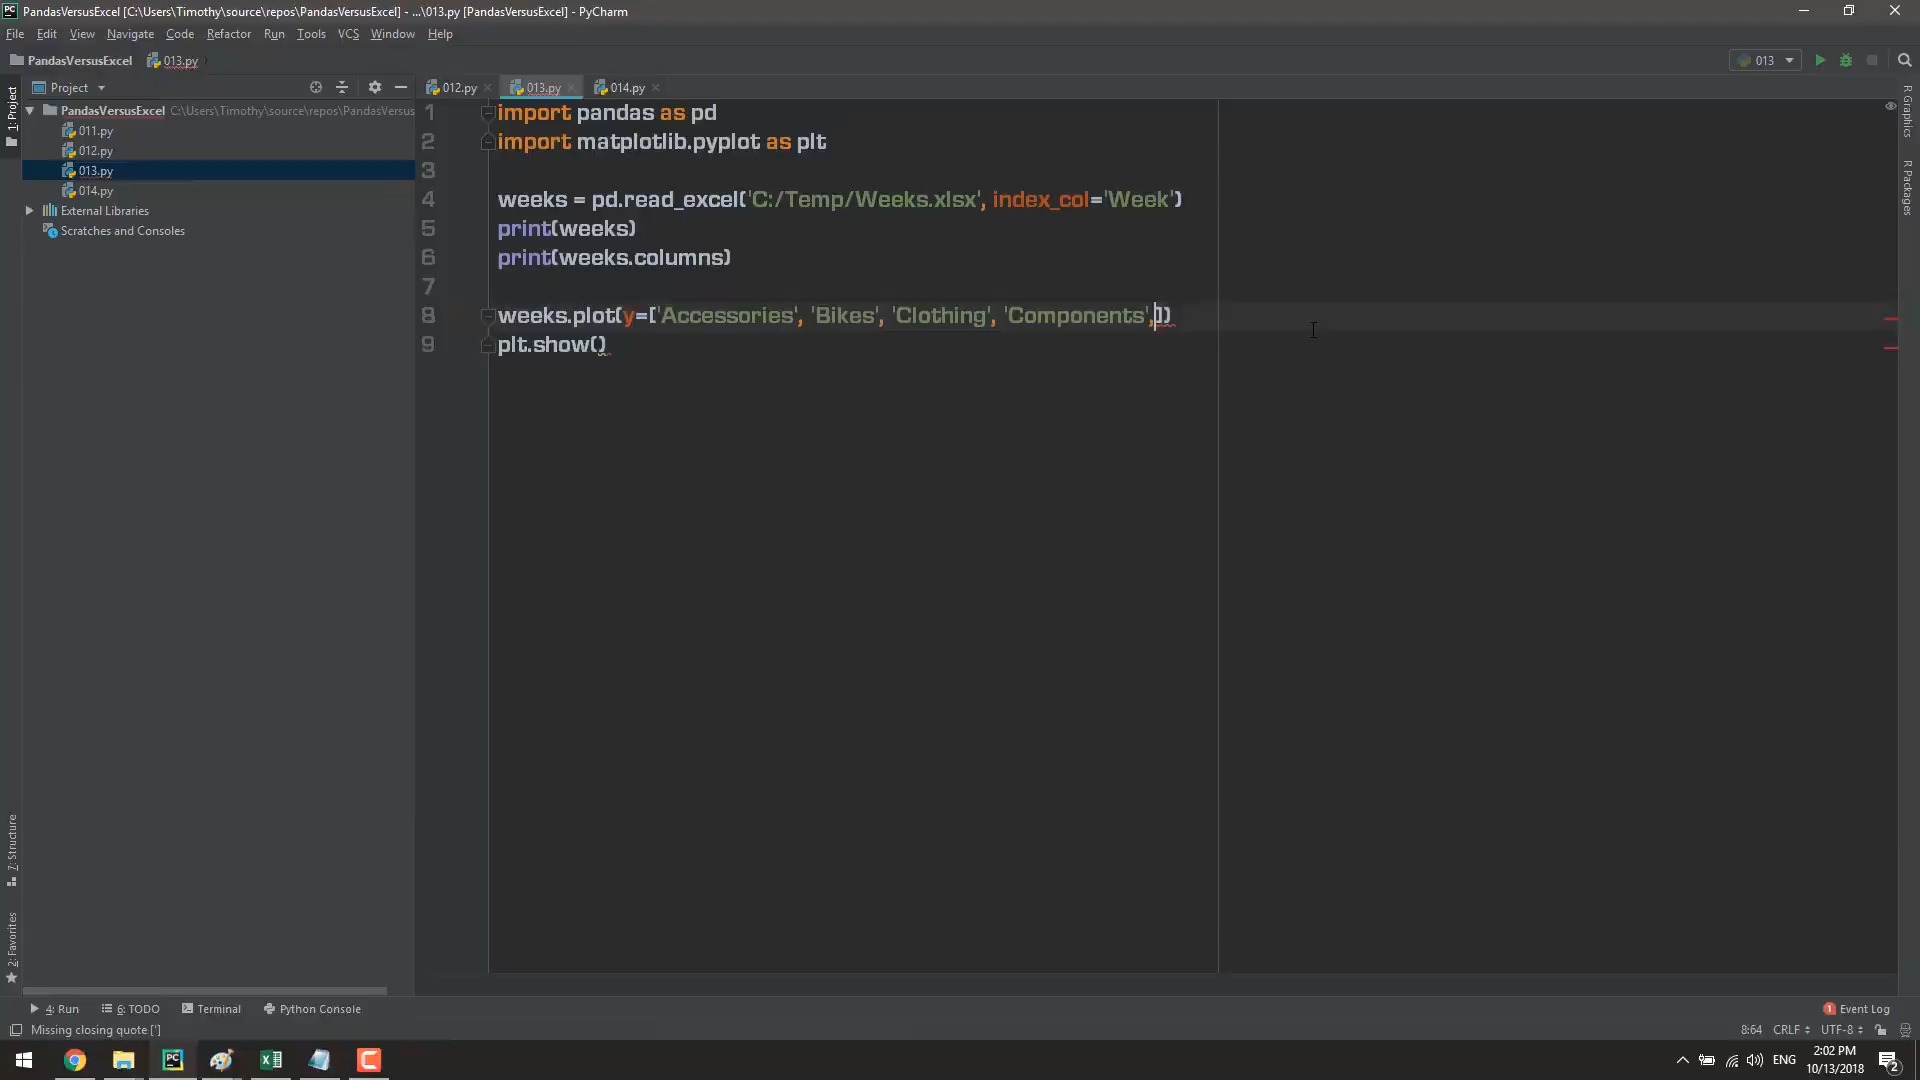The height and width of the screenshot is (1080, 1920).
Task: Expand the External Libraries node
Action: tap(30, 210)
